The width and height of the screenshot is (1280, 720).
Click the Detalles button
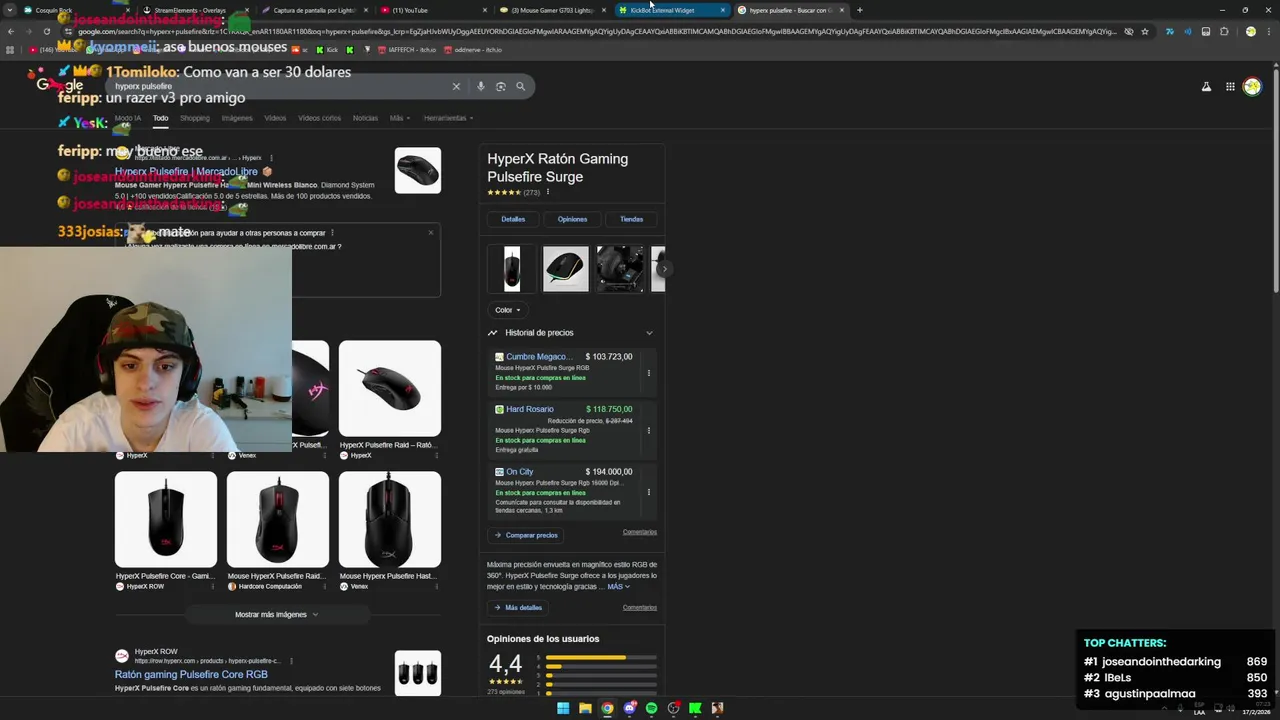[513, 219]
